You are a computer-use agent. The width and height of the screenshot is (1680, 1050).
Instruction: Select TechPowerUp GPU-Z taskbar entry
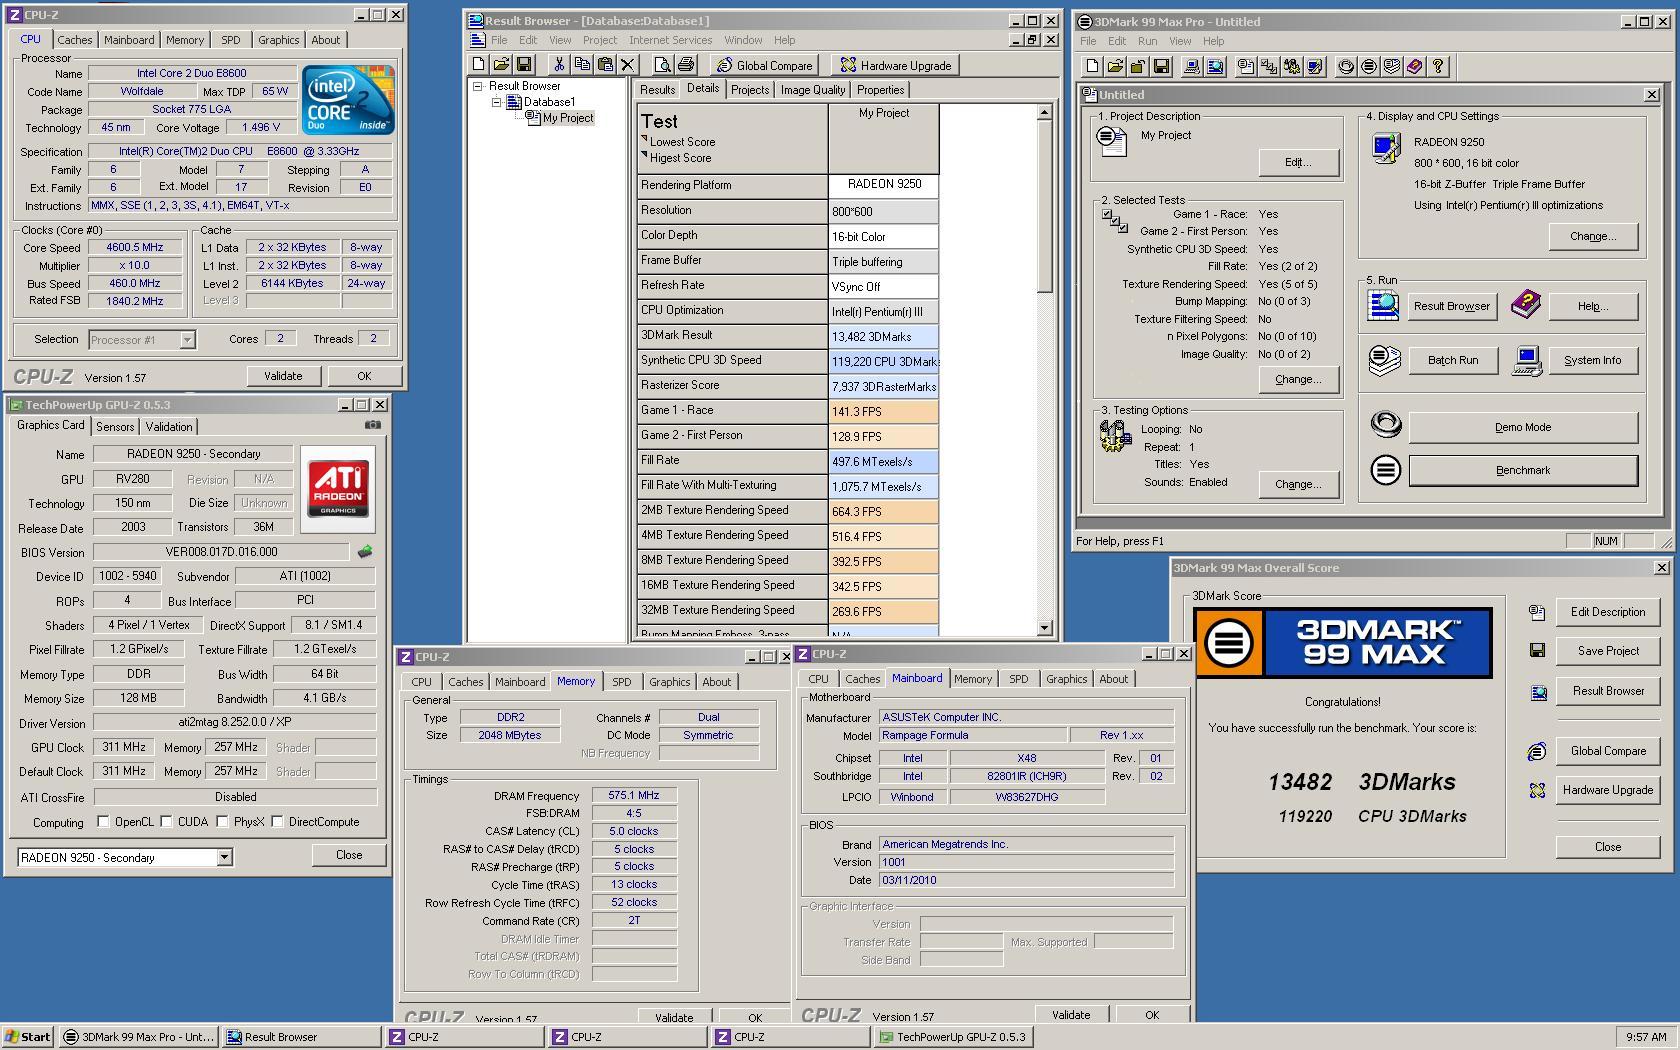click(x=954, y=1037)
